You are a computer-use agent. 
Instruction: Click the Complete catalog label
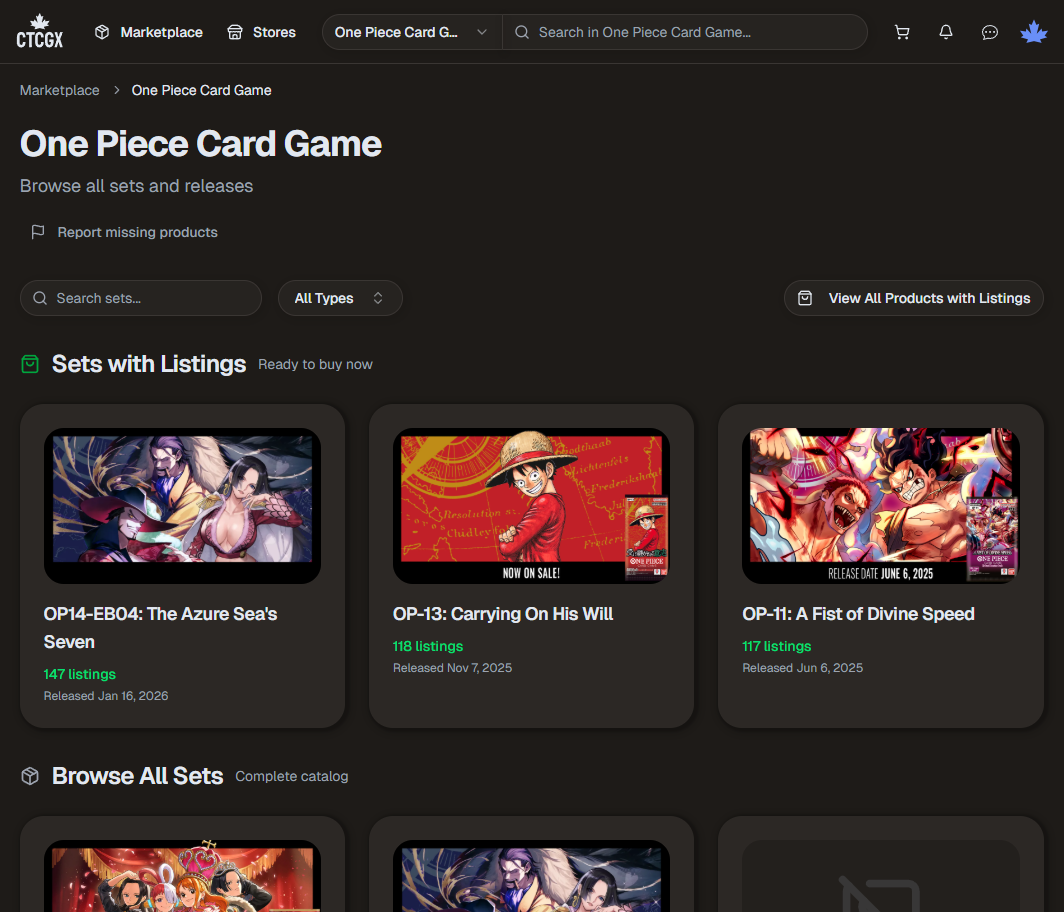[292, 776]
